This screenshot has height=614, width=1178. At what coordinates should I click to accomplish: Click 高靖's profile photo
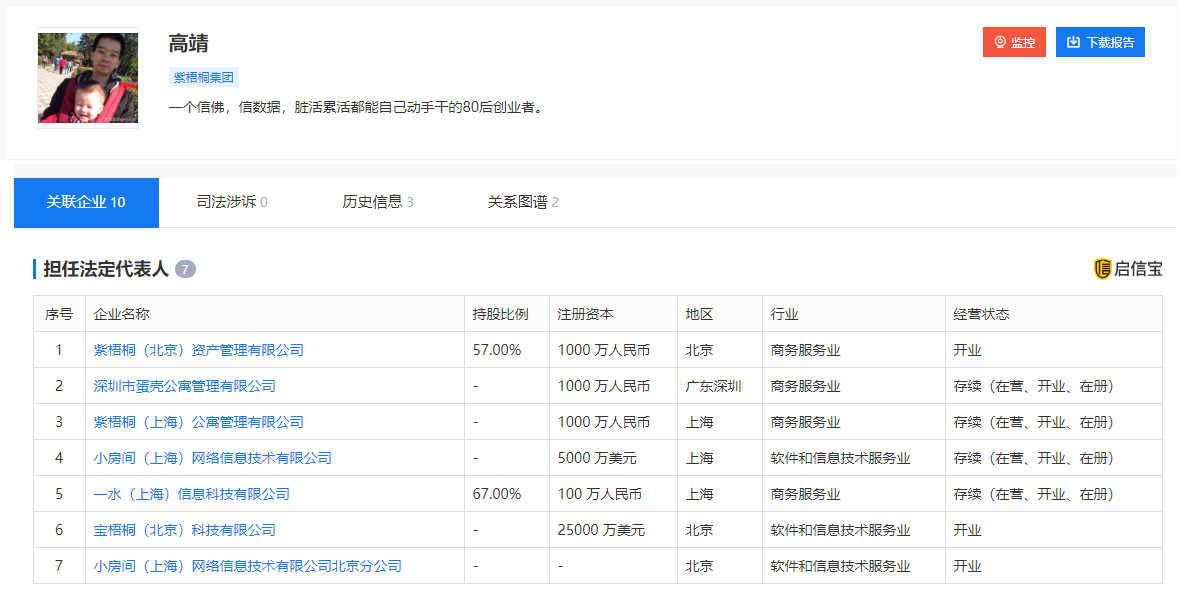point(87,77)
